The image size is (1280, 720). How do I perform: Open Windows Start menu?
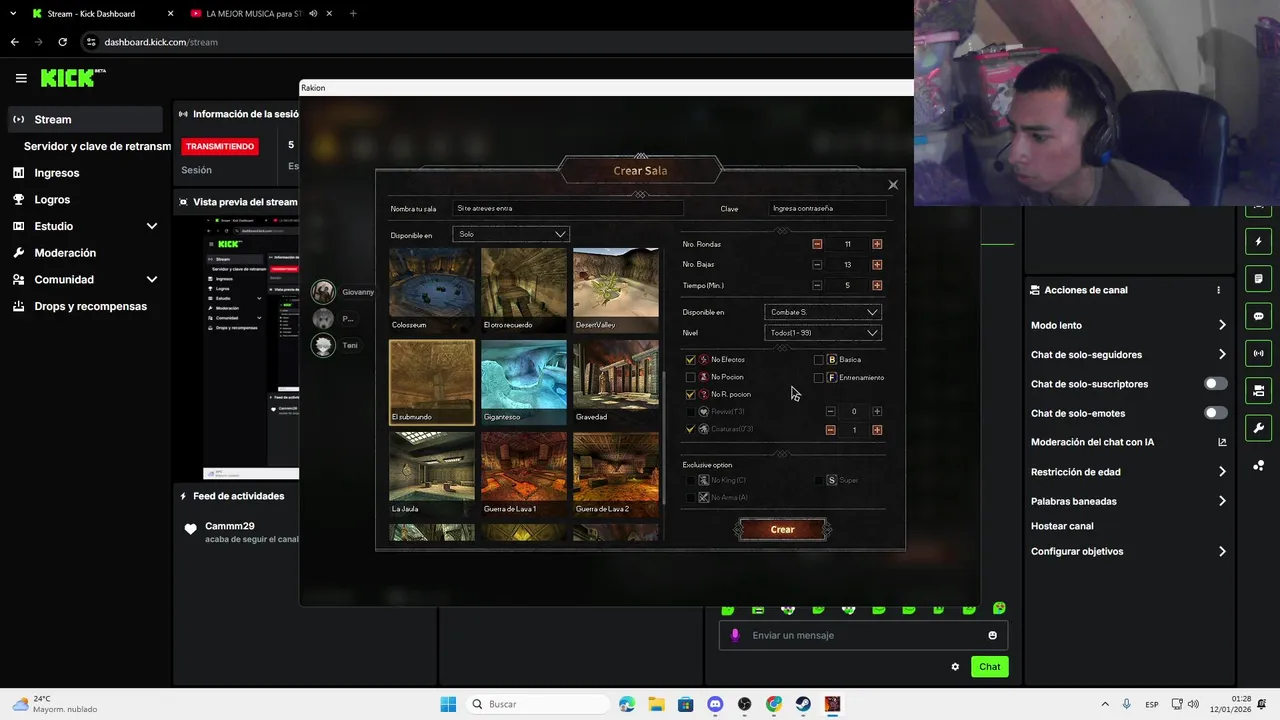click(448, 704)
